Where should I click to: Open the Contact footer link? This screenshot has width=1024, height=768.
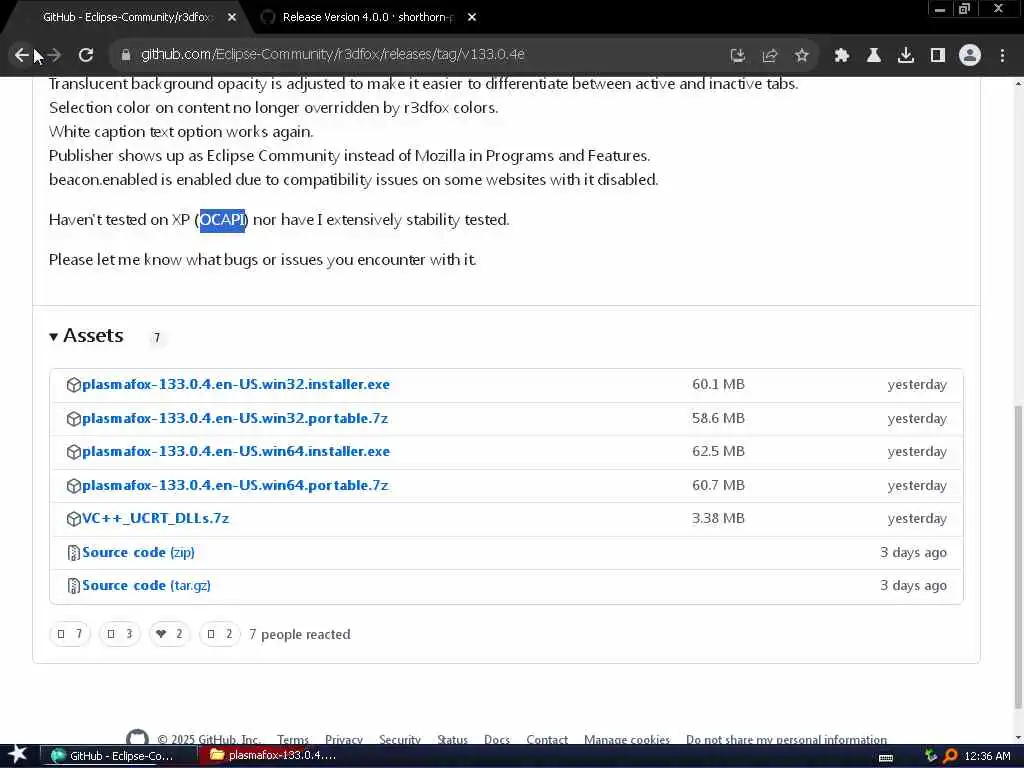point(547,739)
